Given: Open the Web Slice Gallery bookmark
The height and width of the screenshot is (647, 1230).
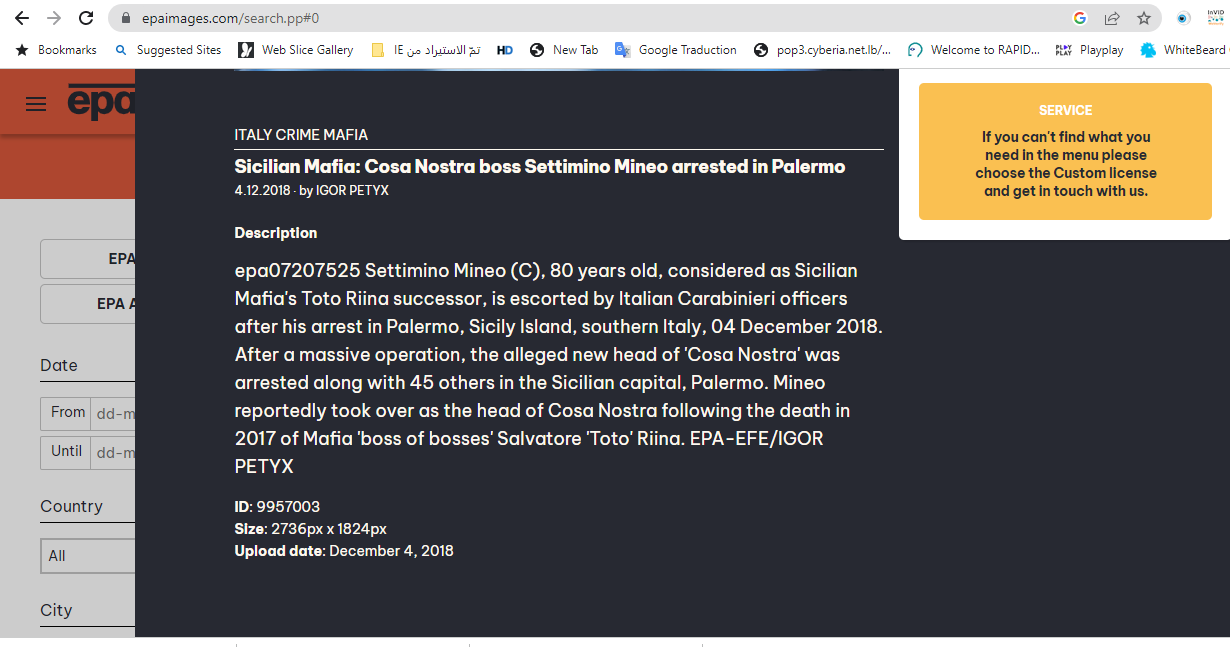Looking at the screenshot, I should [x=297, y=50].
